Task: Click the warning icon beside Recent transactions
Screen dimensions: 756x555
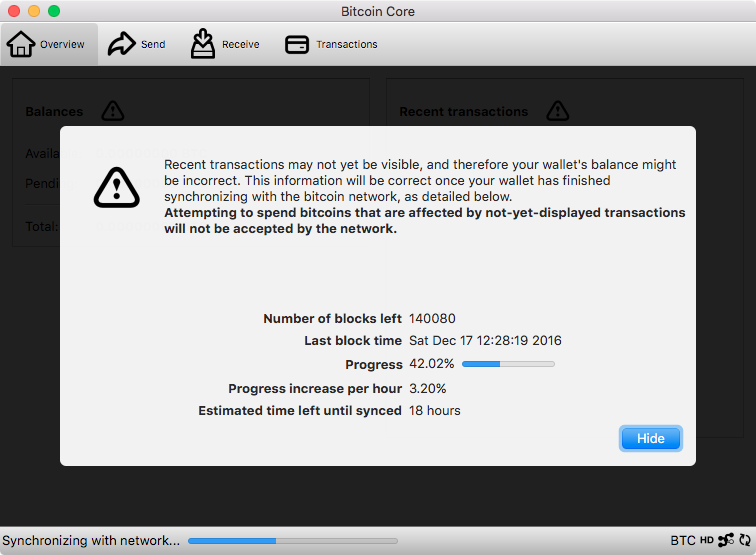Action: coord(558,111)
